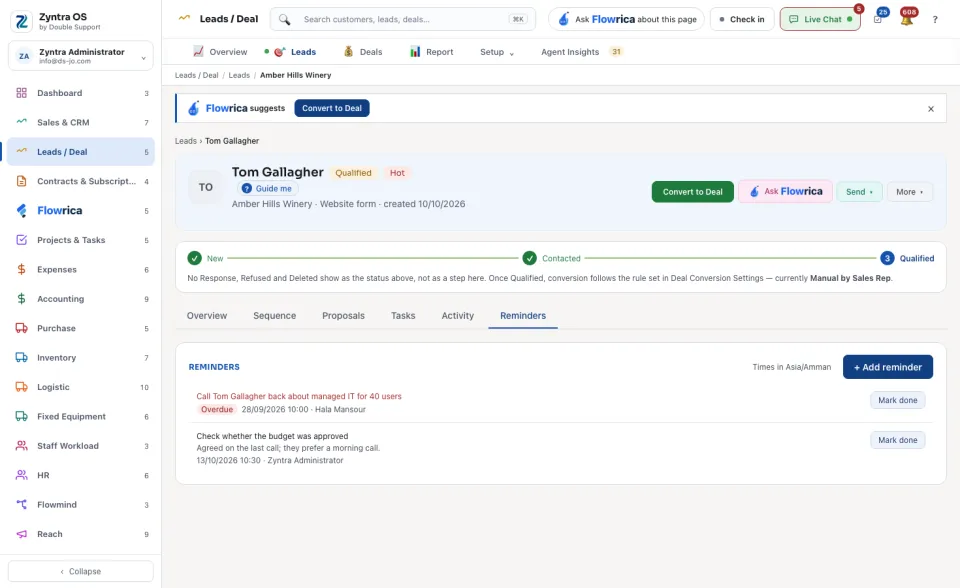Switch to the Overview lead tab
The width and height of the screenshot is (960, 588).
pos(207,316)
